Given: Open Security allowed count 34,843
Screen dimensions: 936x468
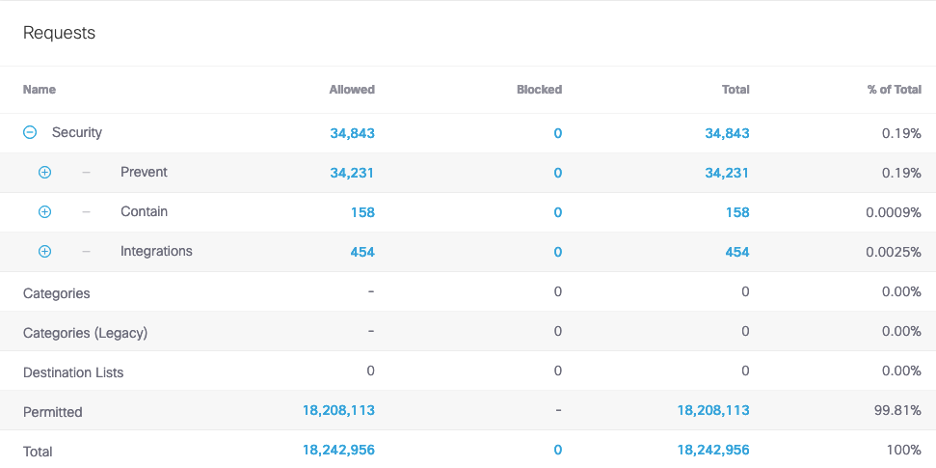Looking at the screenshot, I should click(352, 133).
